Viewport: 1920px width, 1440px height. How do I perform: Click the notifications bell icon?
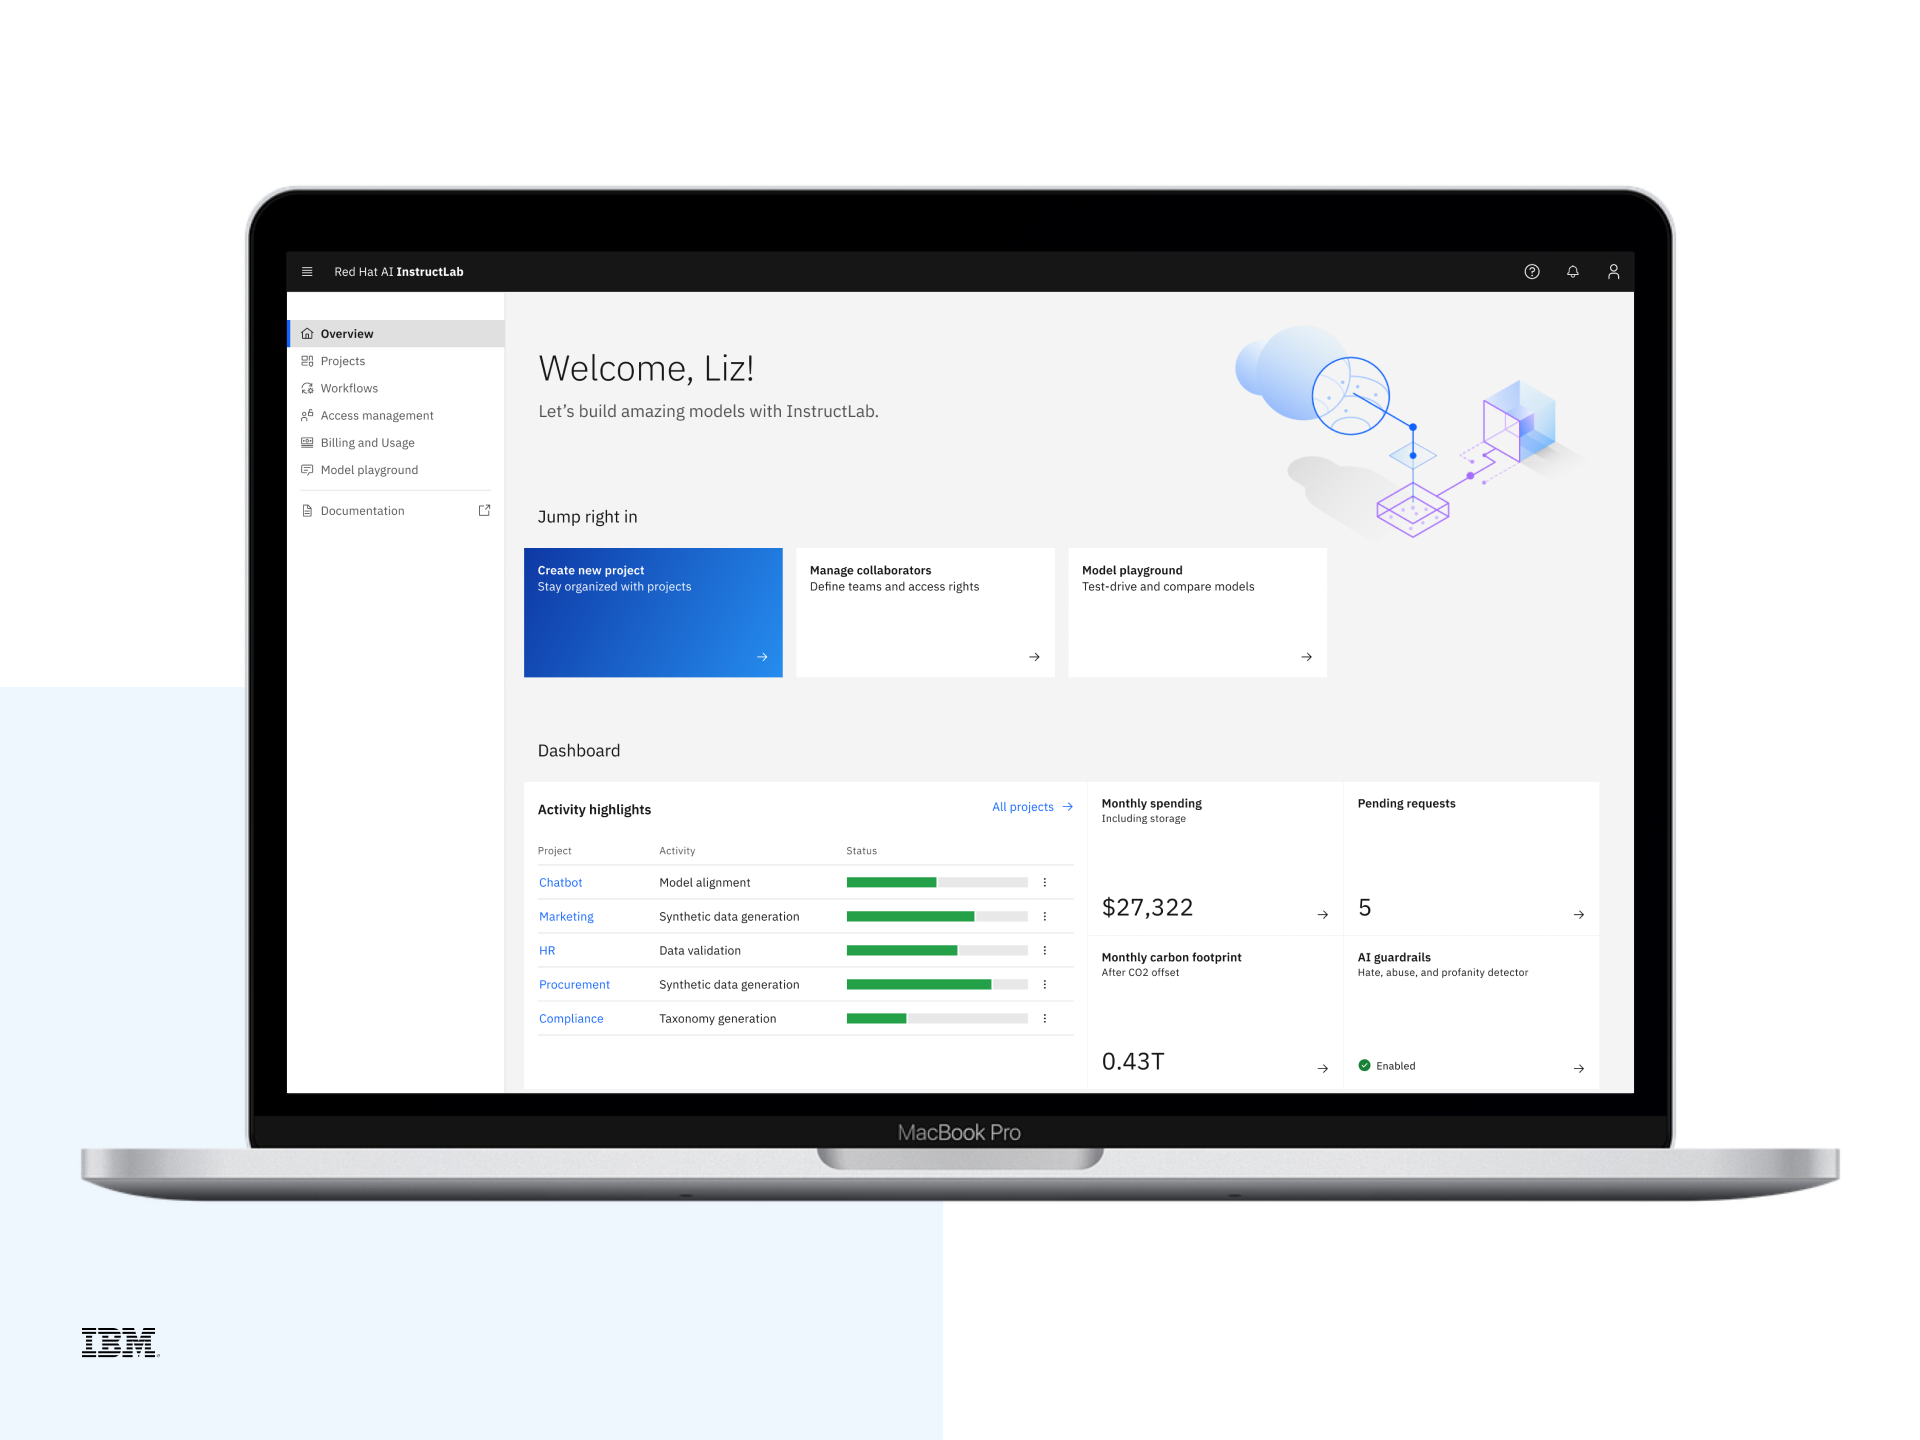coord(1572,271)
